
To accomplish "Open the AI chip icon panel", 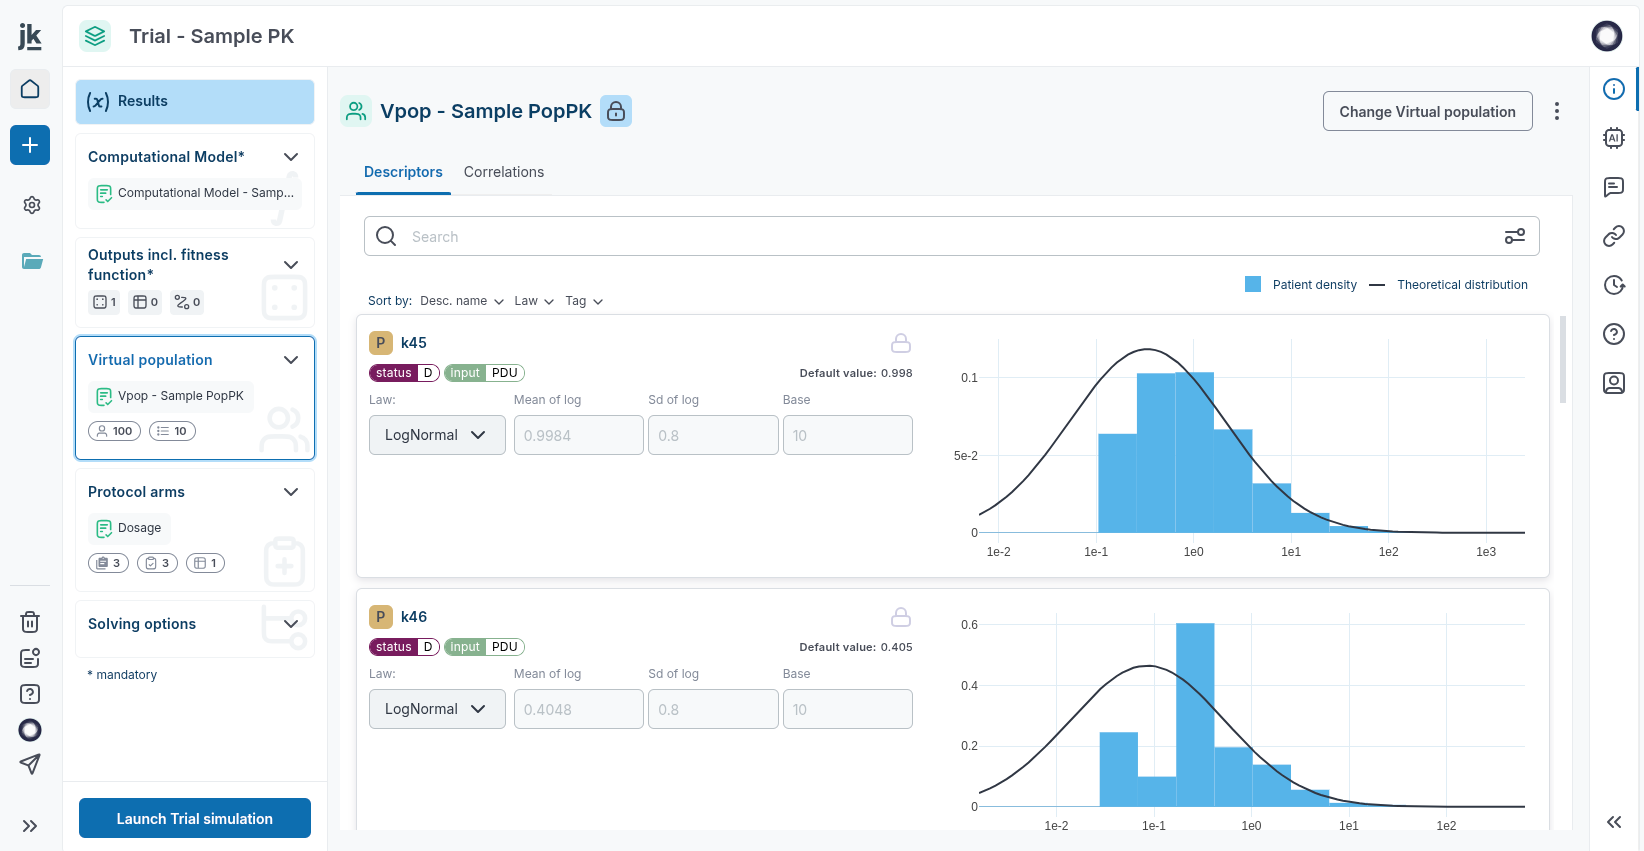I will [x=1613, y=138].
